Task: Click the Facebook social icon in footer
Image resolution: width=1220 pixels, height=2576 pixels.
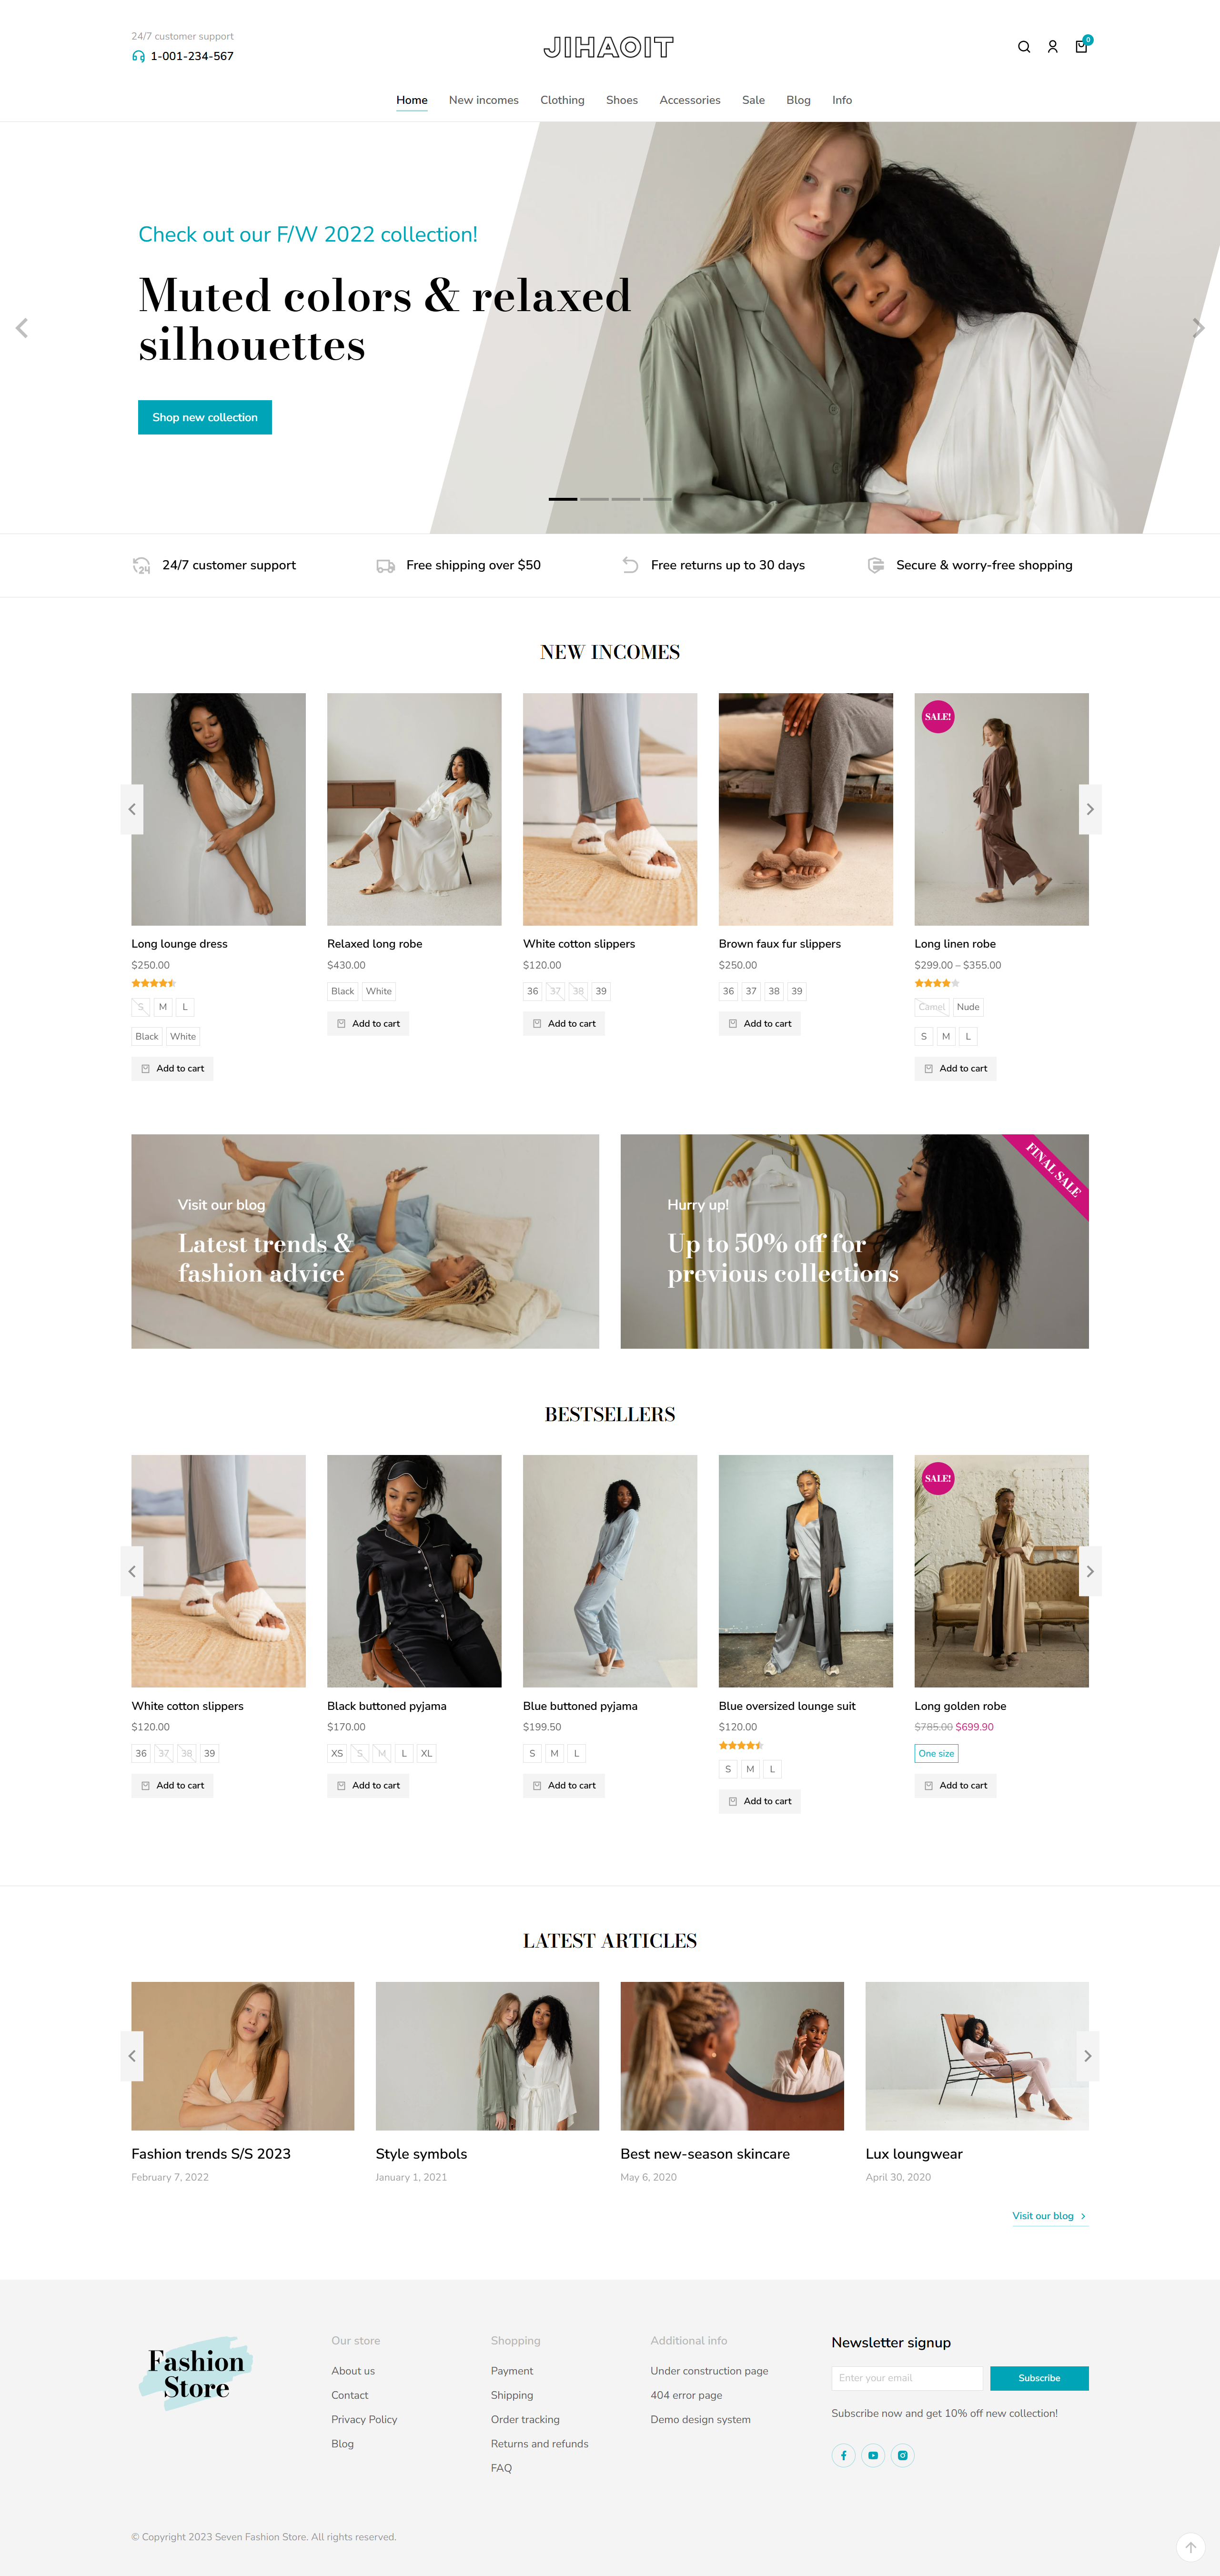Action: point(843,2455)
